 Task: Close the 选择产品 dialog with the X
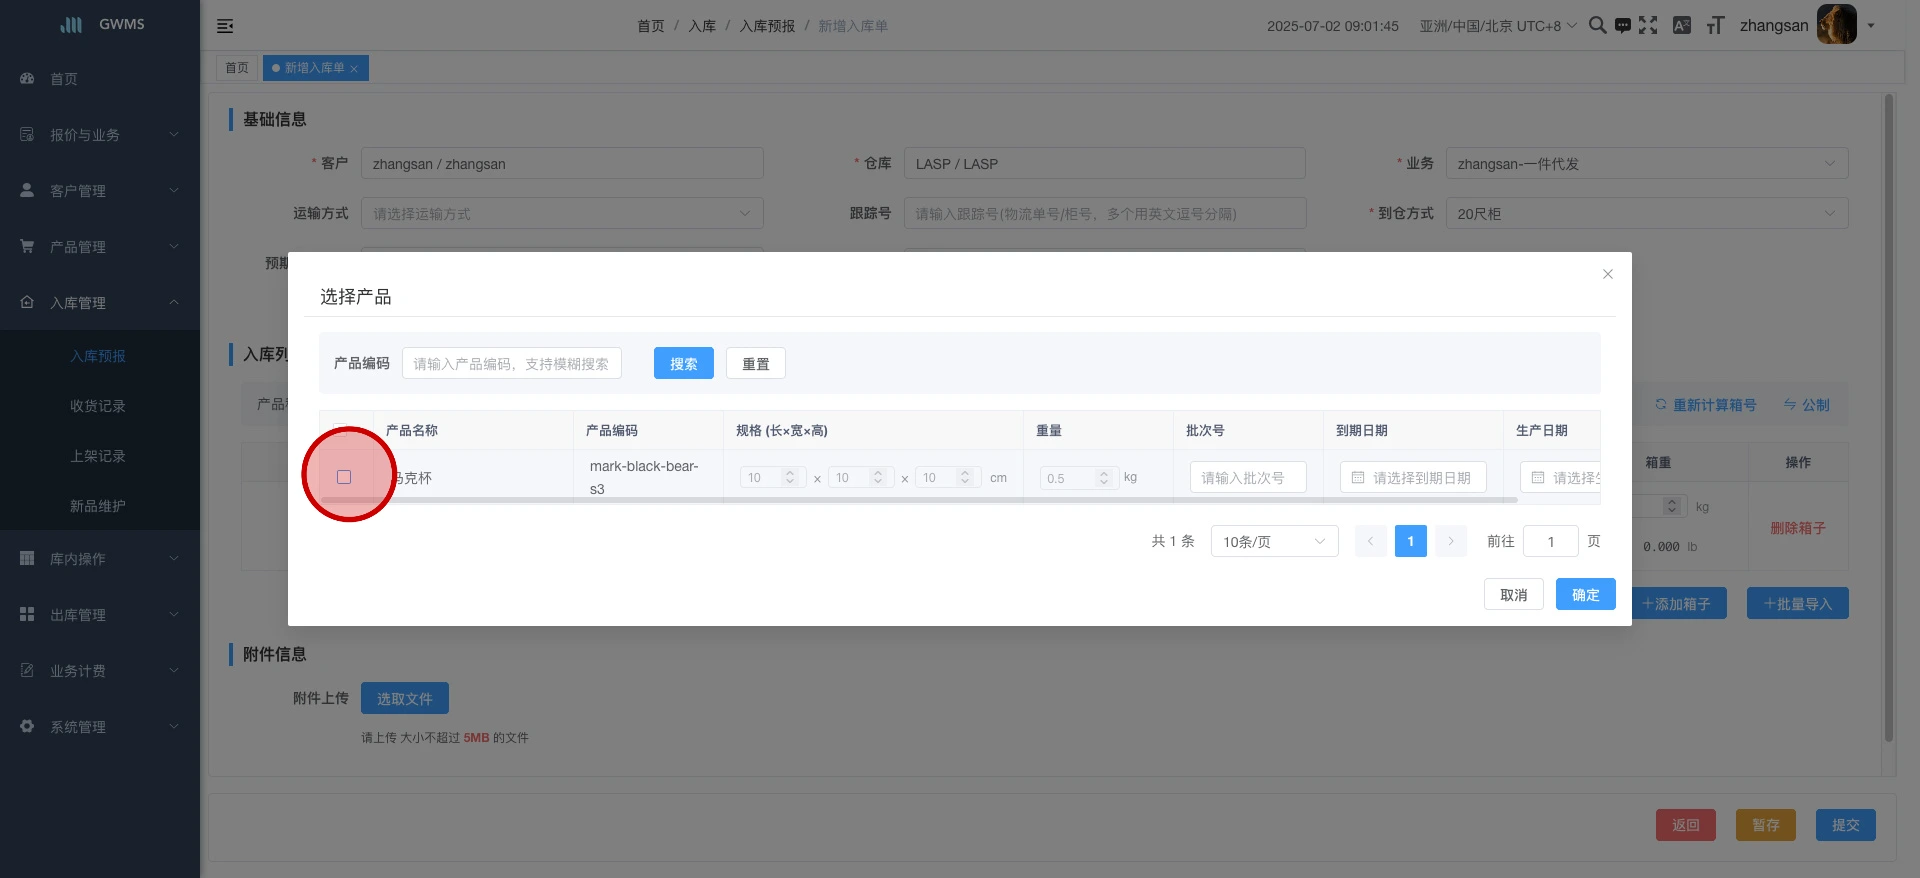click(1608, 274)
